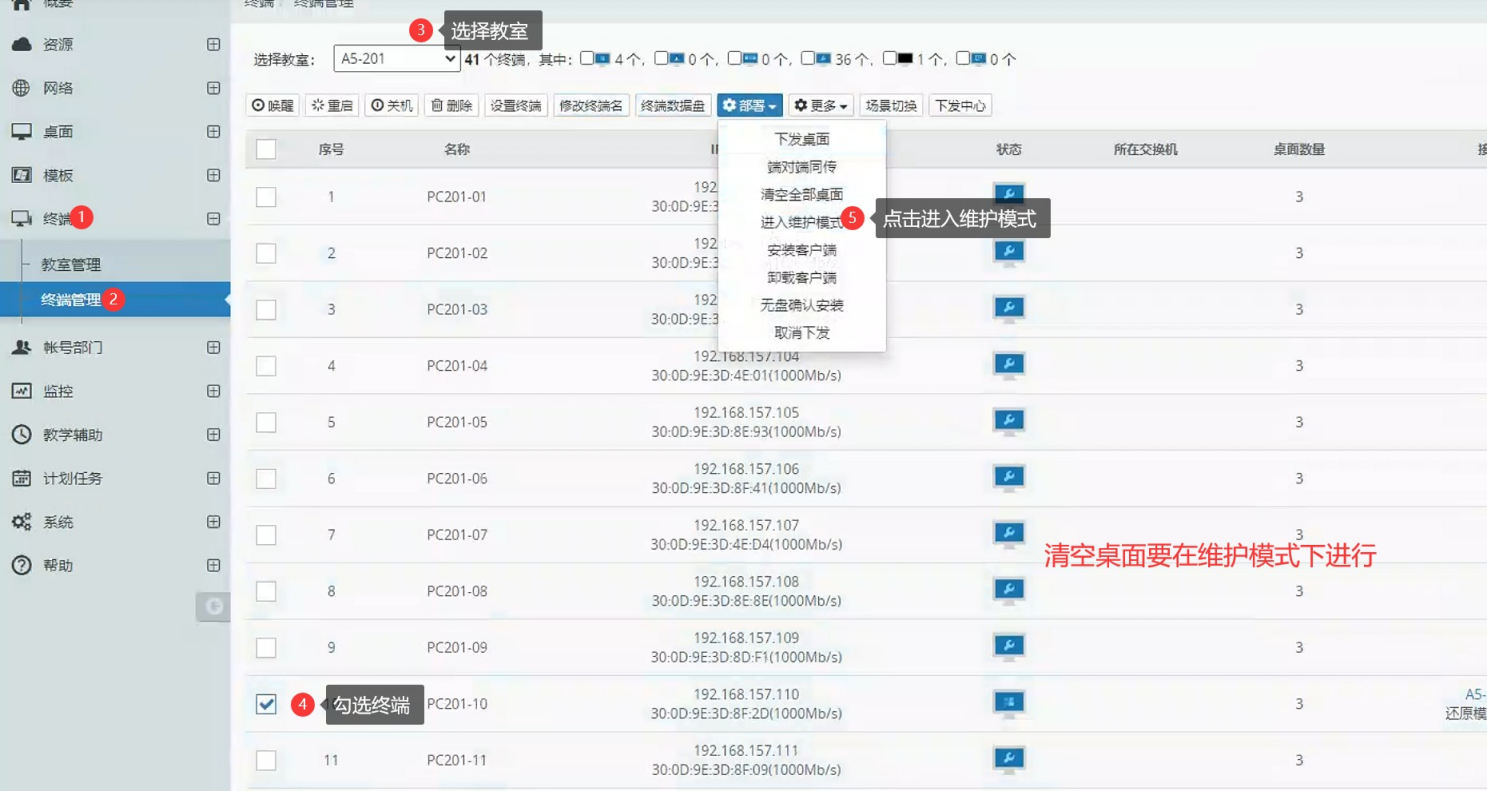Collapse sidebar with the round arrow button
The height and width of the screenshot is (791, 1487).
tap(212, 606)
